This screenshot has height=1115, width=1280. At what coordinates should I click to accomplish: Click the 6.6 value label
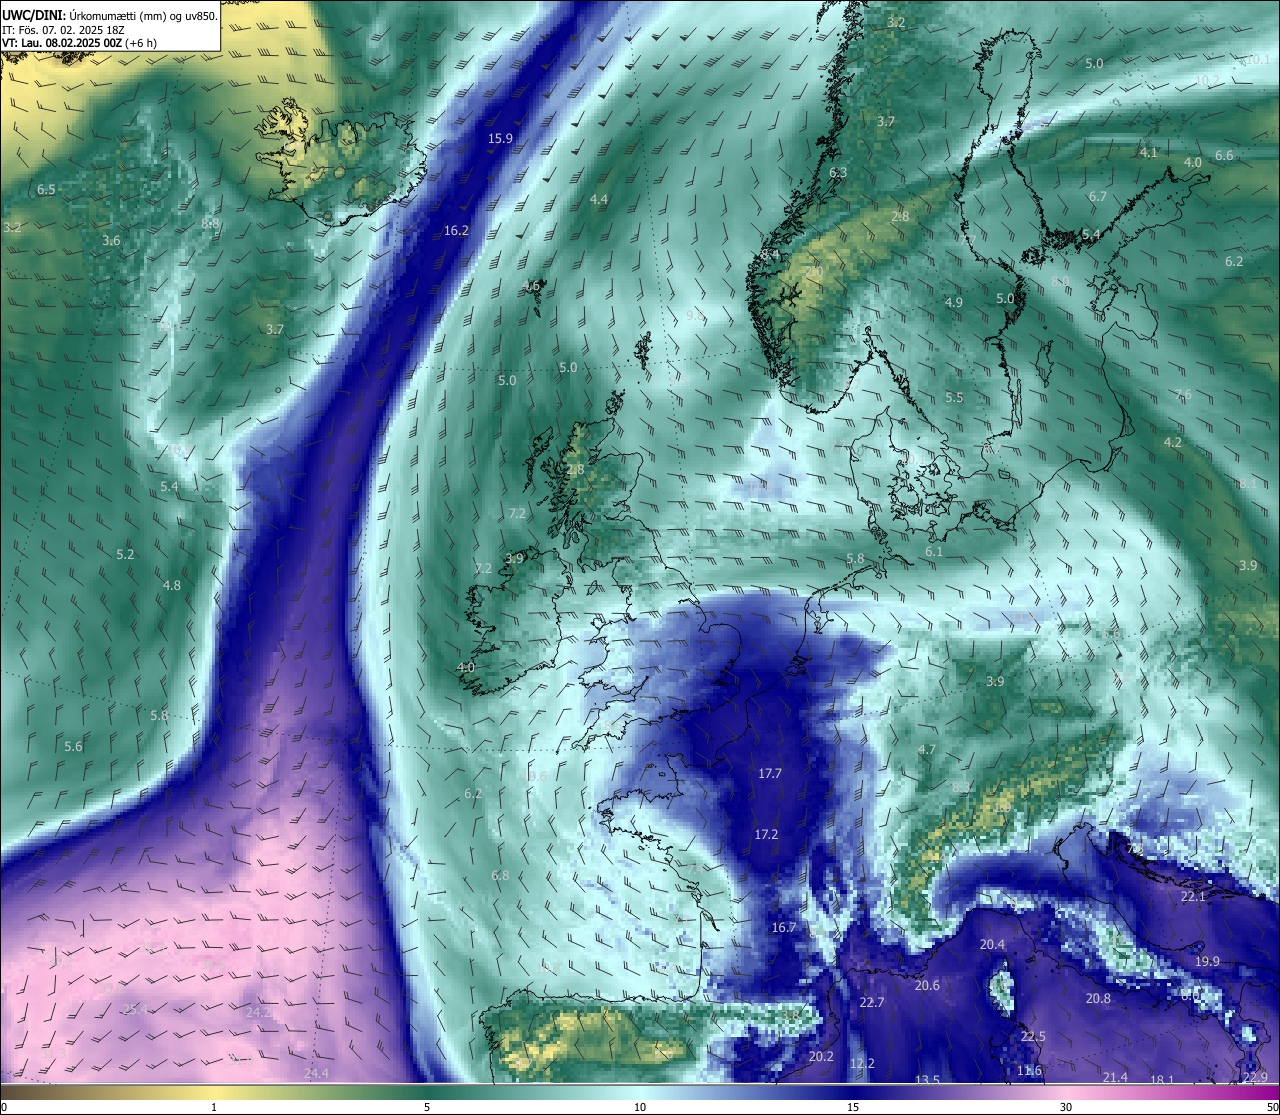click(x=1224, y=156)
